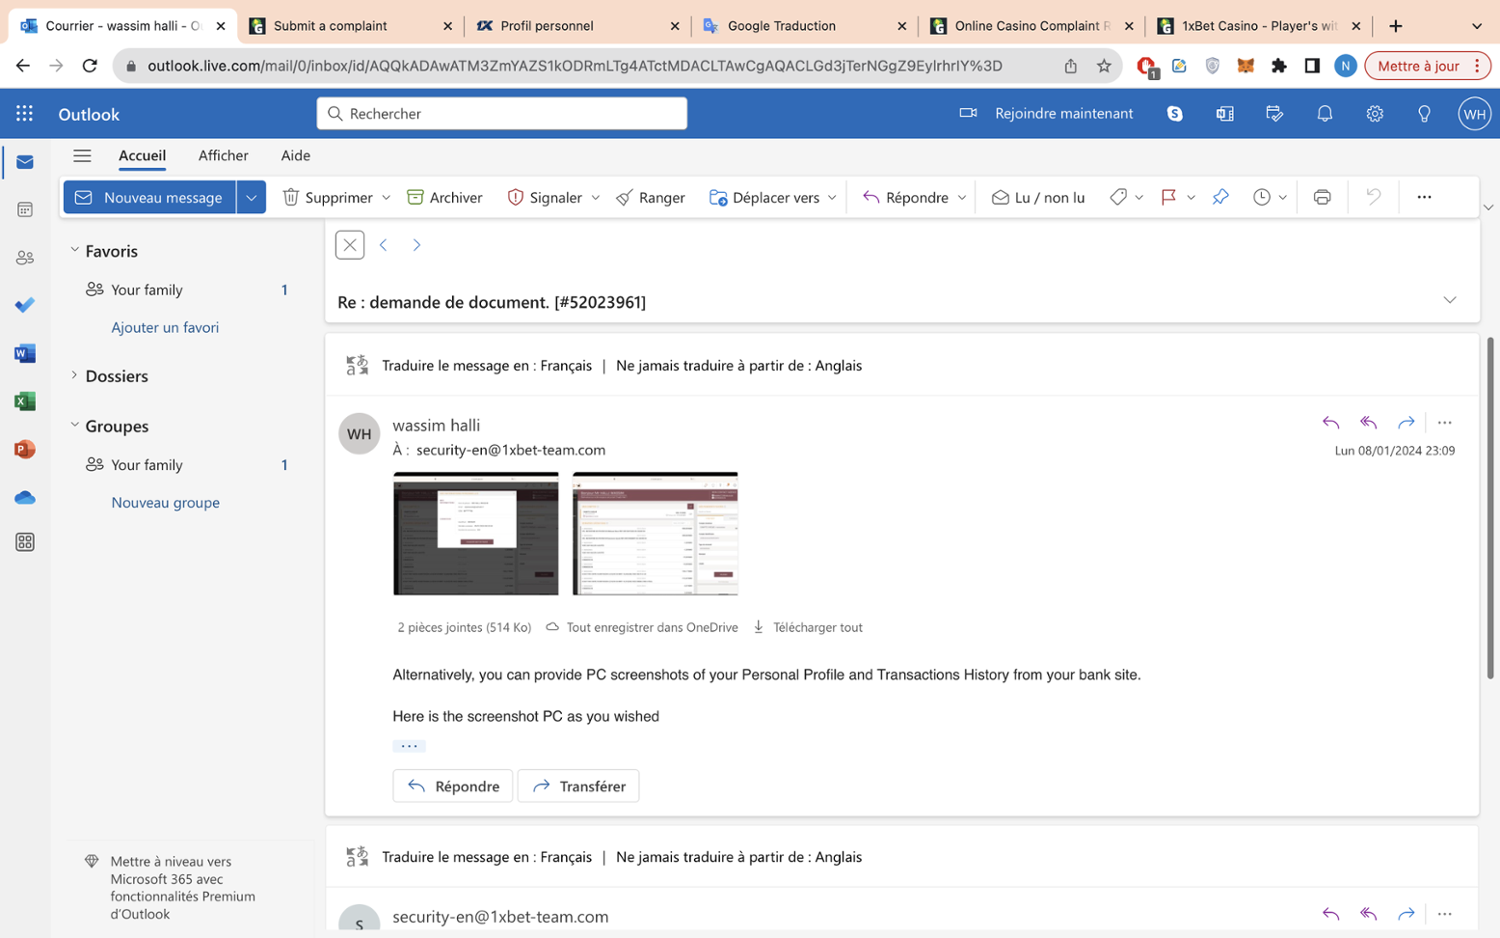This screenshot has height=938, width=1500.
Task: Open the Calendar icon in left sidebar
Action: [25, 210]
